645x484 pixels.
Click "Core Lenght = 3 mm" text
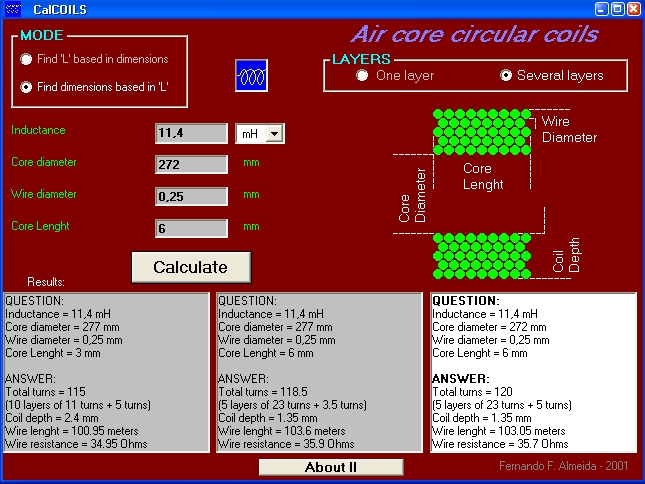(x=53, y=353)
